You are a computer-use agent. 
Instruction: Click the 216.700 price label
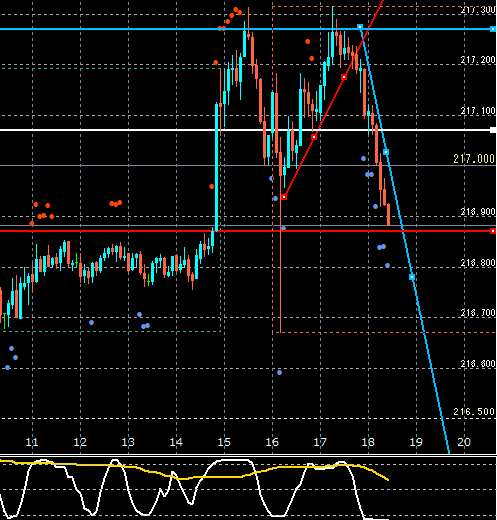478,313
